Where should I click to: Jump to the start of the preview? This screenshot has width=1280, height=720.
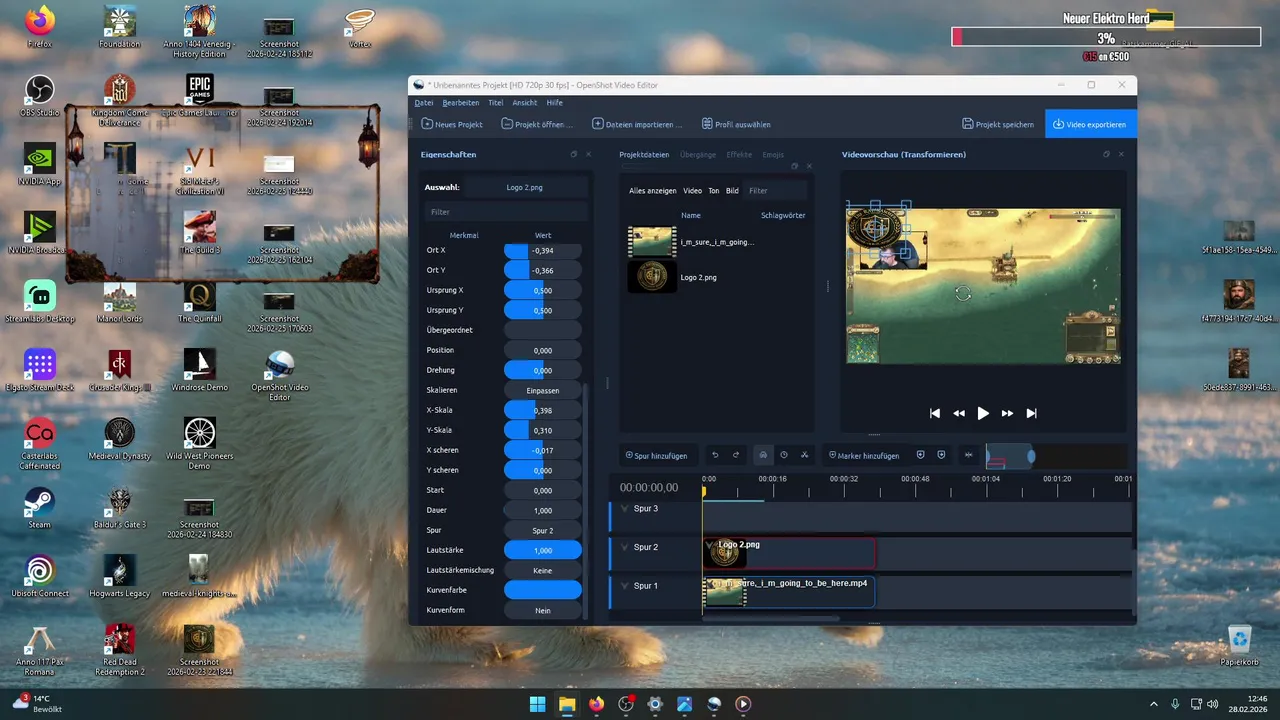click(935, 413)
